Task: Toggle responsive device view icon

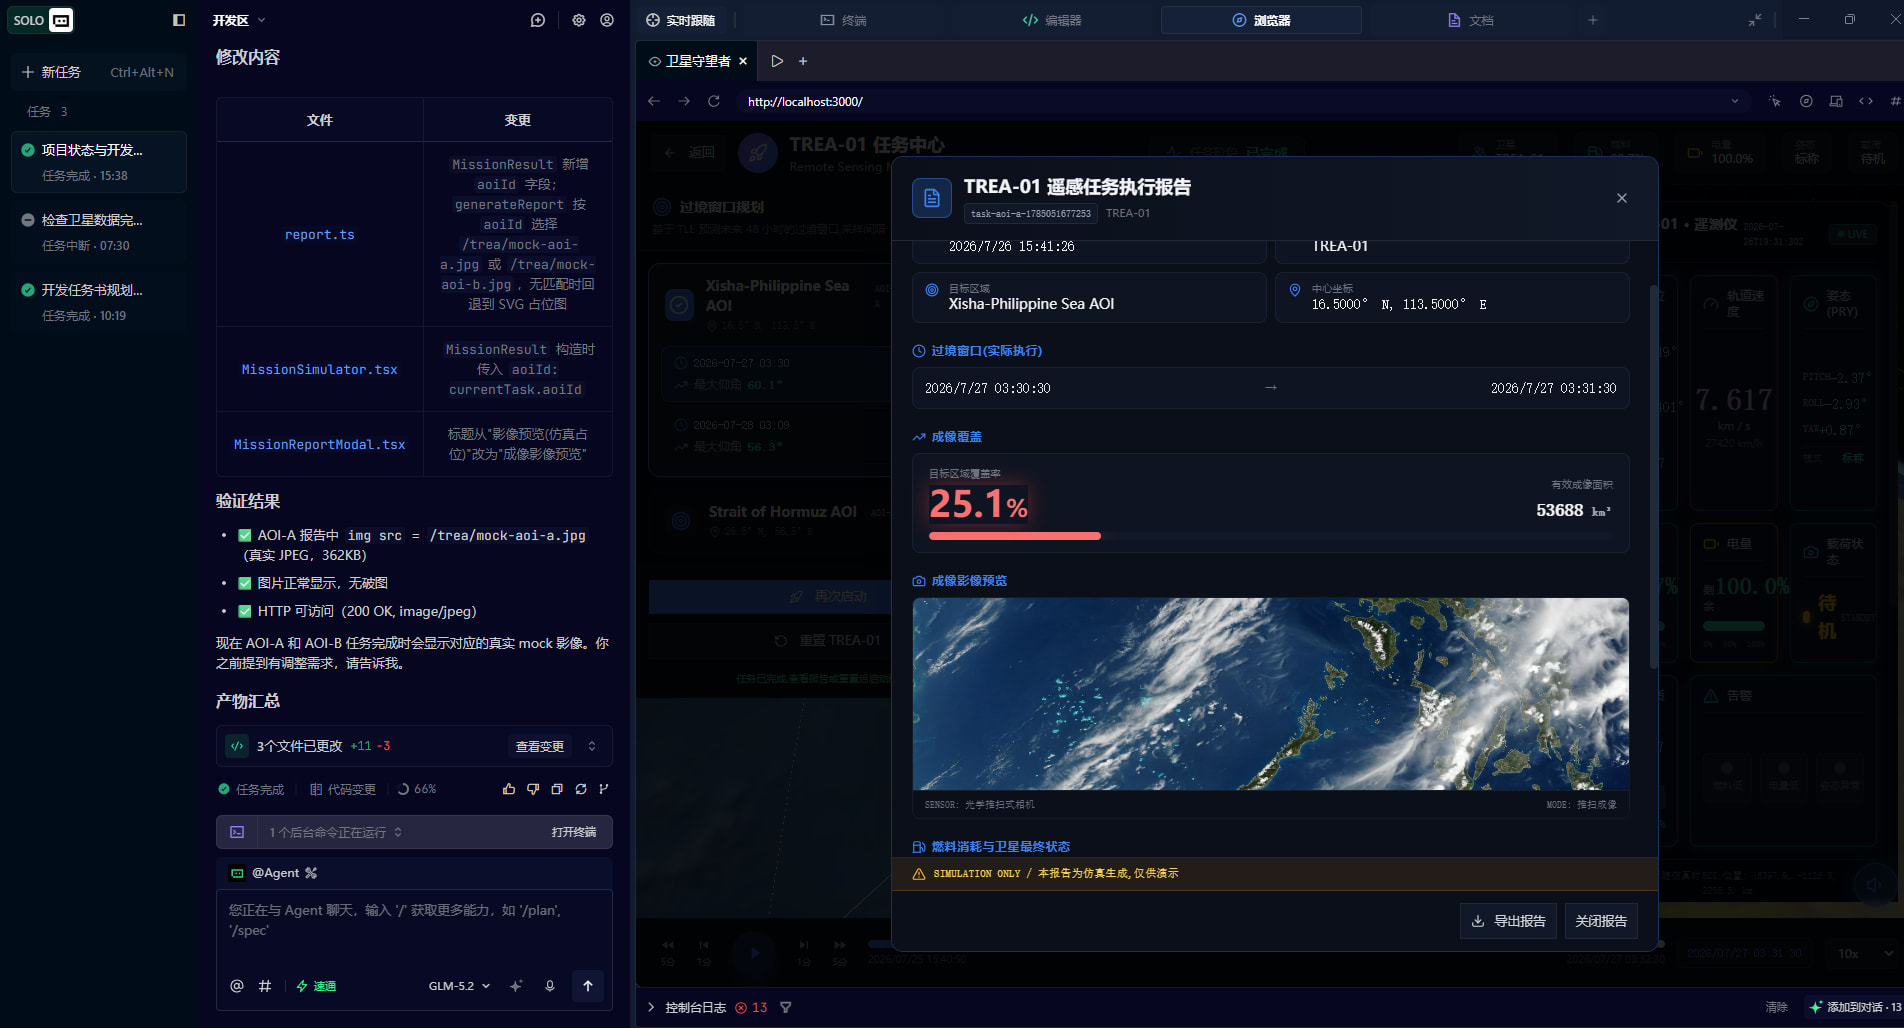Action: [x=1836, y=101]
